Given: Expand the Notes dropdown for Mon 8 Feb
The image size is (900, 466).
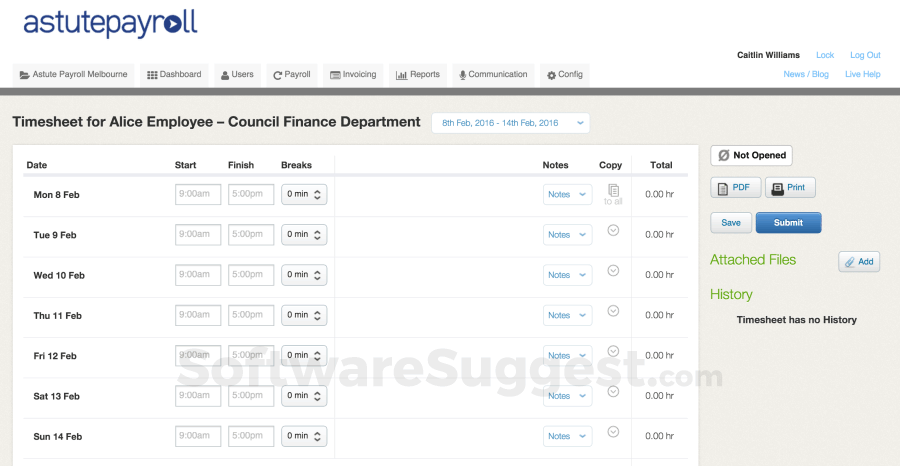Looking at the screenshot, I should [x=569, y=195].
